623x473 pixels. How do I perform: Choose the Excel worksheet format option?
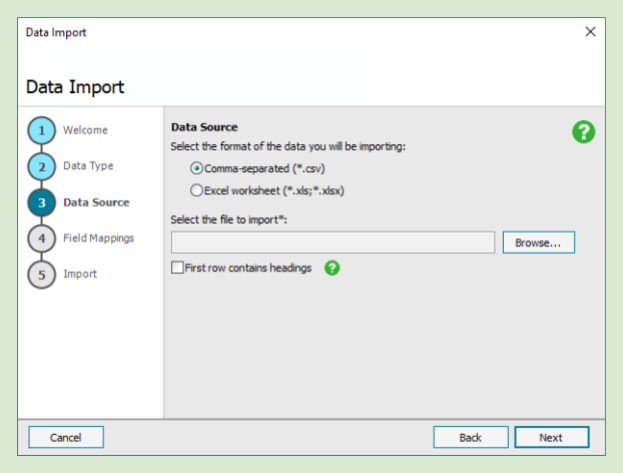coord(197,190)
